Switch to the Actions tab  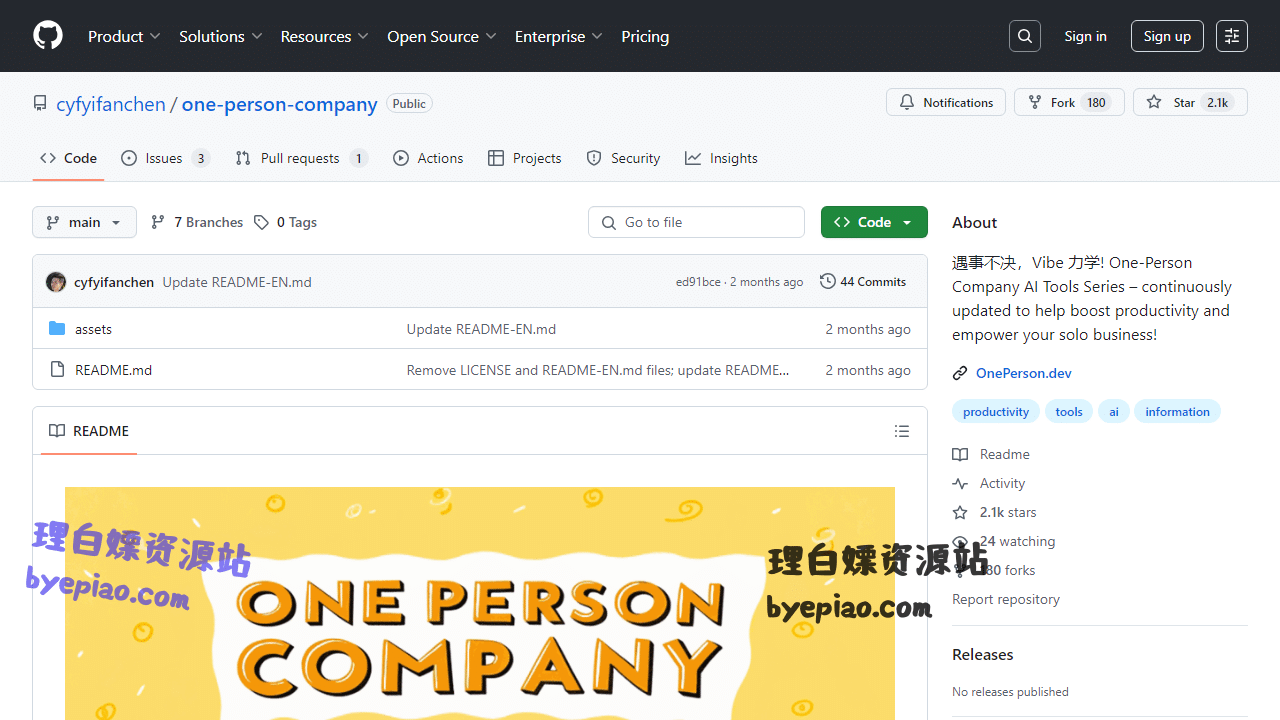click(x=428, y=158)
